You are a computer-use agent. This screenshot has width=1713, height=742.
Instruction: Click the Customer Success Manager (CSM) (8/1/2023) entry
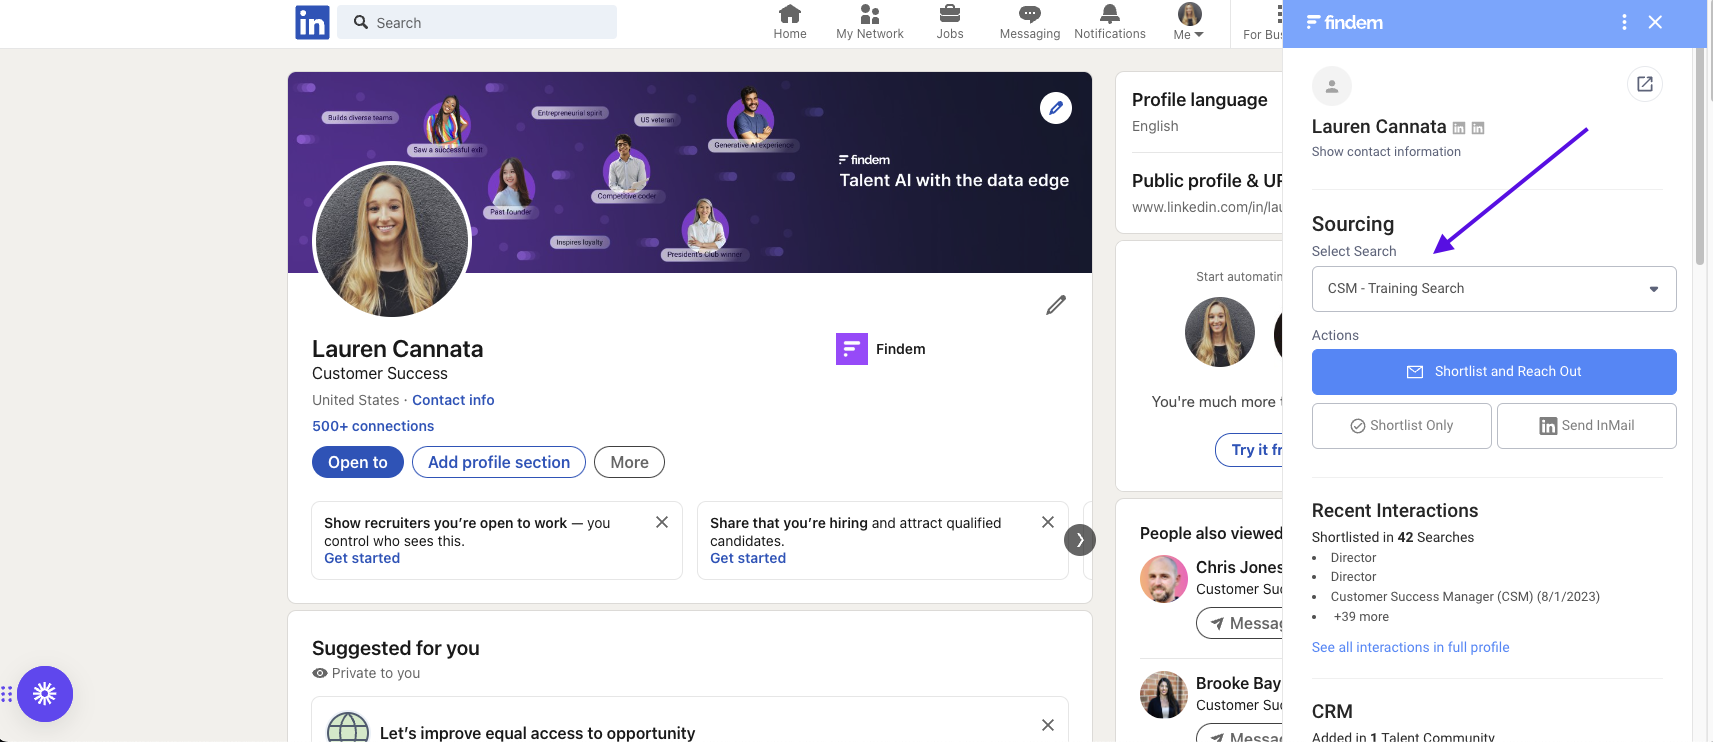[1465, 597]
